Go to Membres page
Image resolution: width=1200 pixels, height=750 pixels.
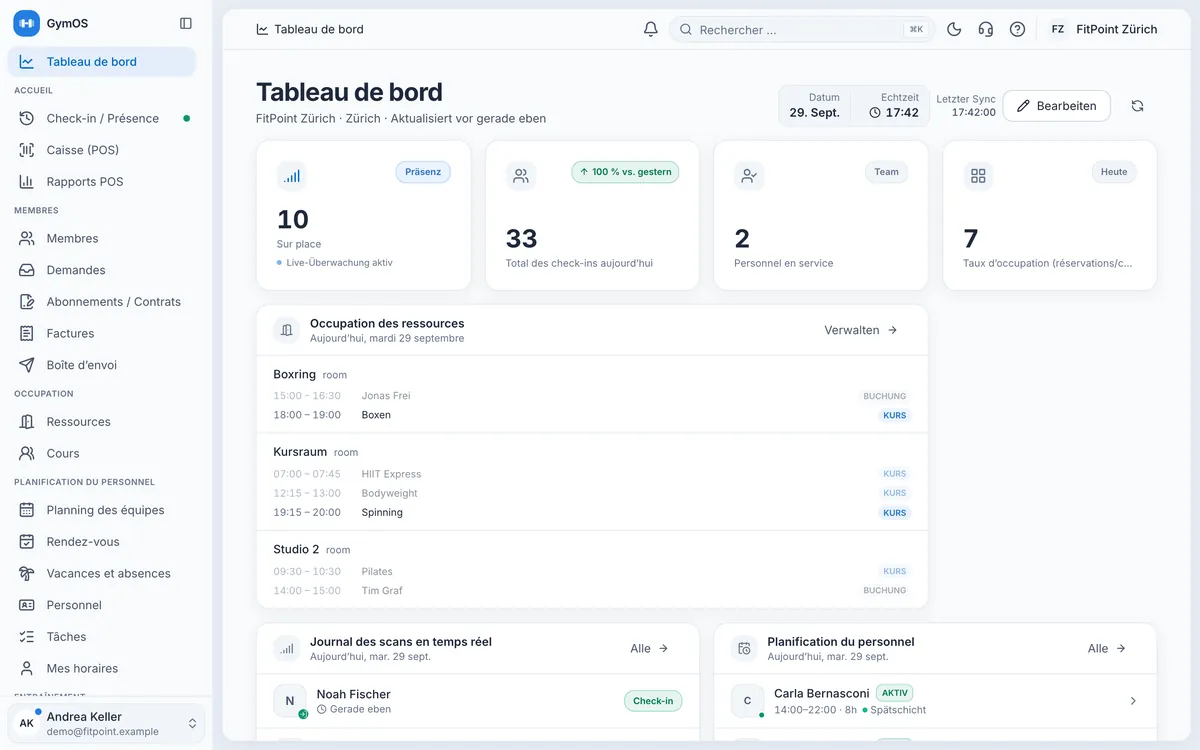(102, 238)
